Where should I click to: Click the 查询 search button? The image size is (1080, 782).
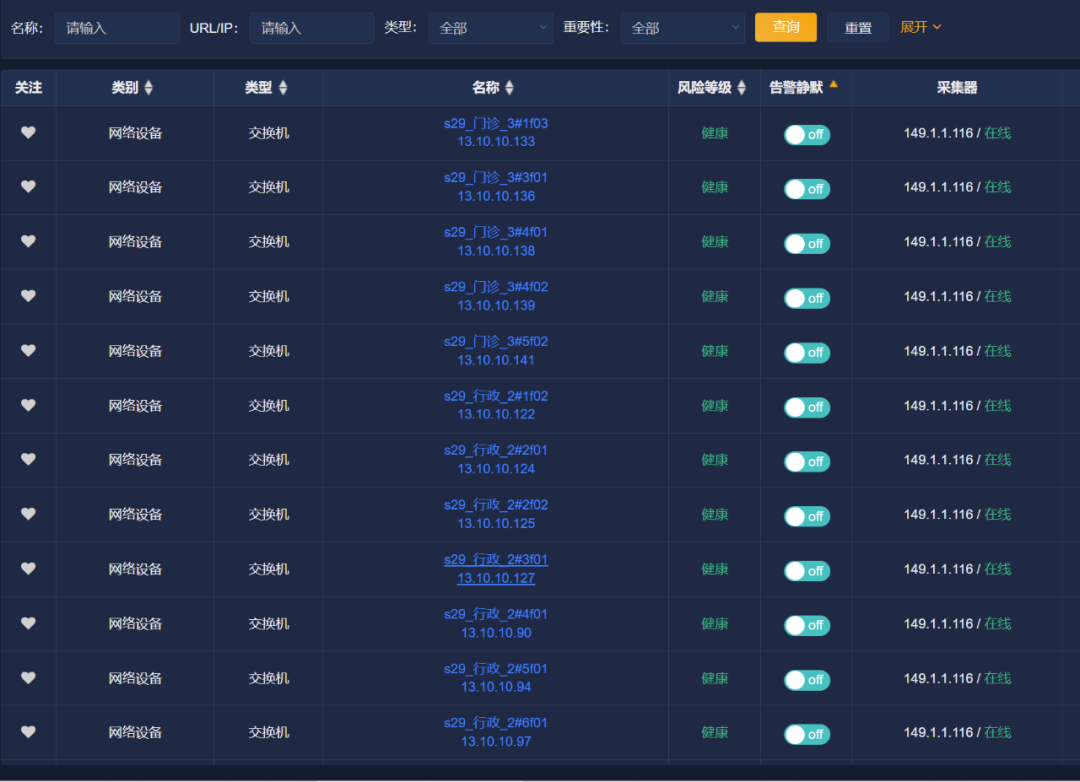pyautogui.click(x=786, y=28)
